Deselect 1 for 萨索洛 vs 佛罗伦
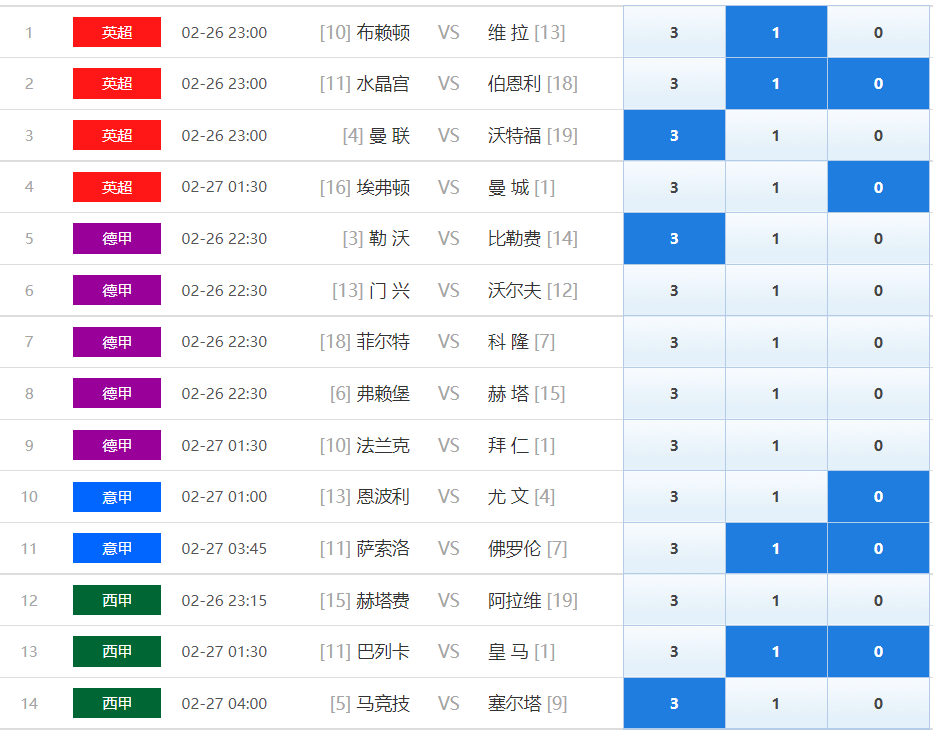Viewport: 933px width, 730px height. [x=776, y=549]
